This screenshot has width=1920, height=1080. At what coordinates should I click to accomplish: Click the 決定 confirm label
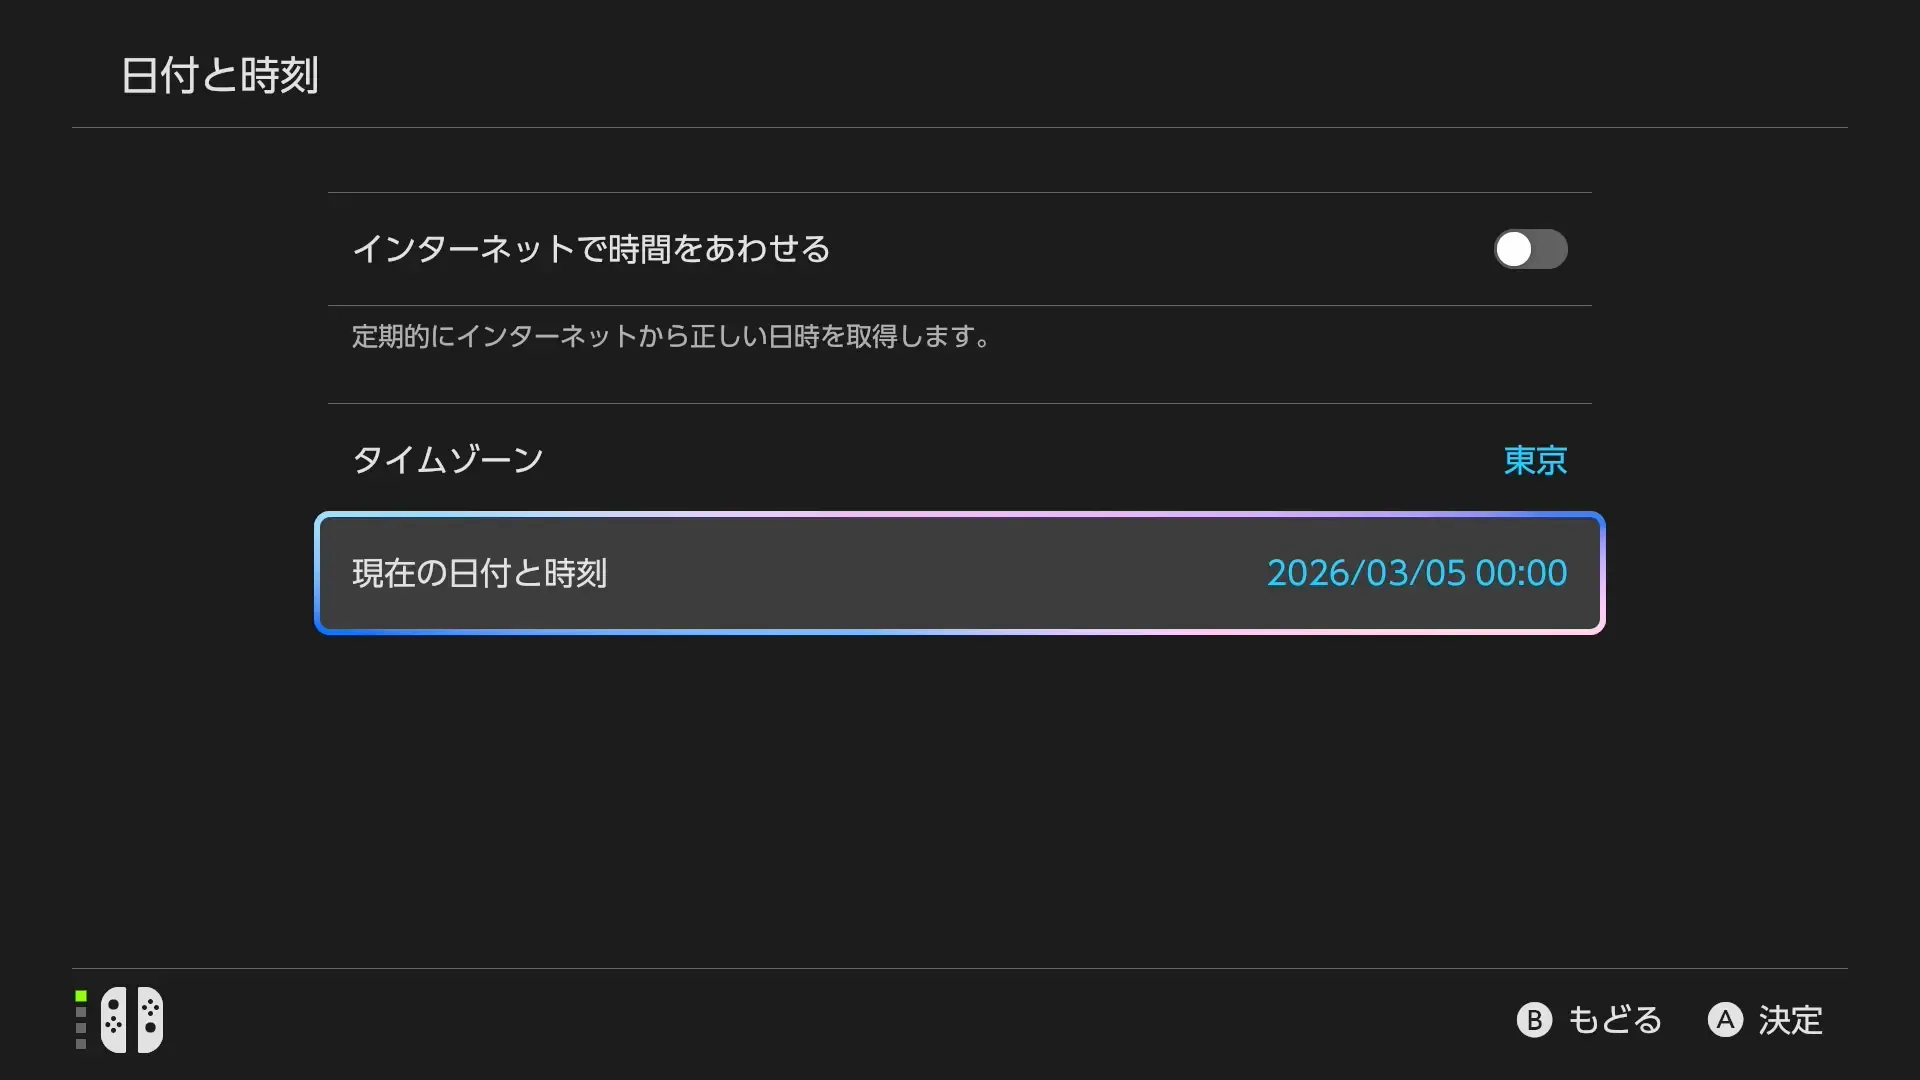pyautogui.click(x=1790, y=1020)
